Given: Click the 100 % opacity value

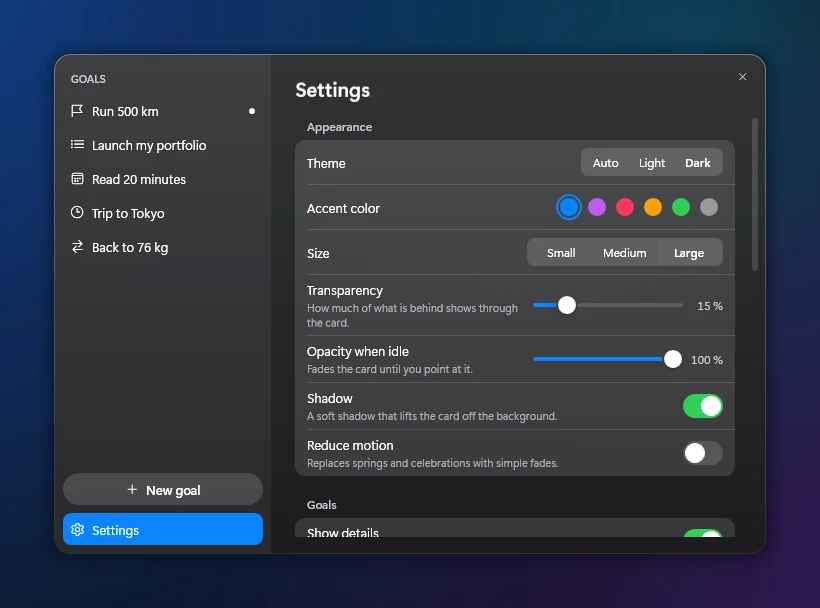Looking at the screenshot, I should tap(707, 360).
